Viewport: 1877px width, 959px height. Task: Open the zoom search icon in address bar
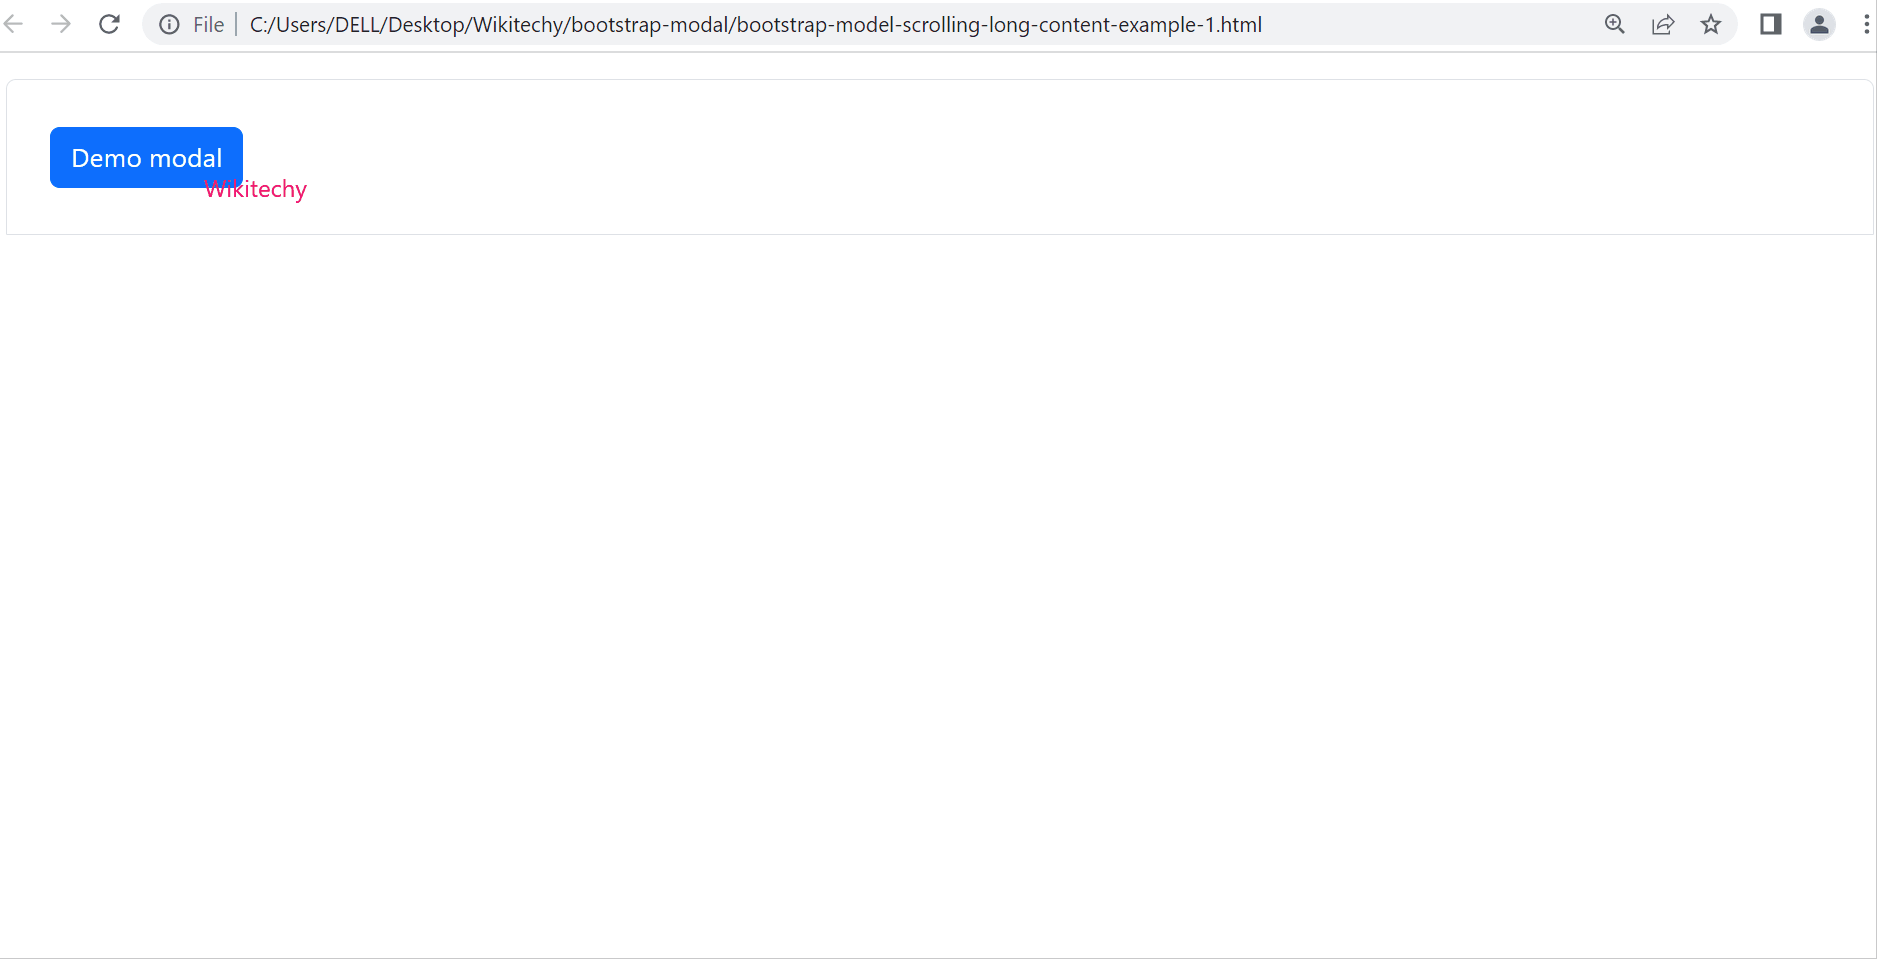point(1615,24)
